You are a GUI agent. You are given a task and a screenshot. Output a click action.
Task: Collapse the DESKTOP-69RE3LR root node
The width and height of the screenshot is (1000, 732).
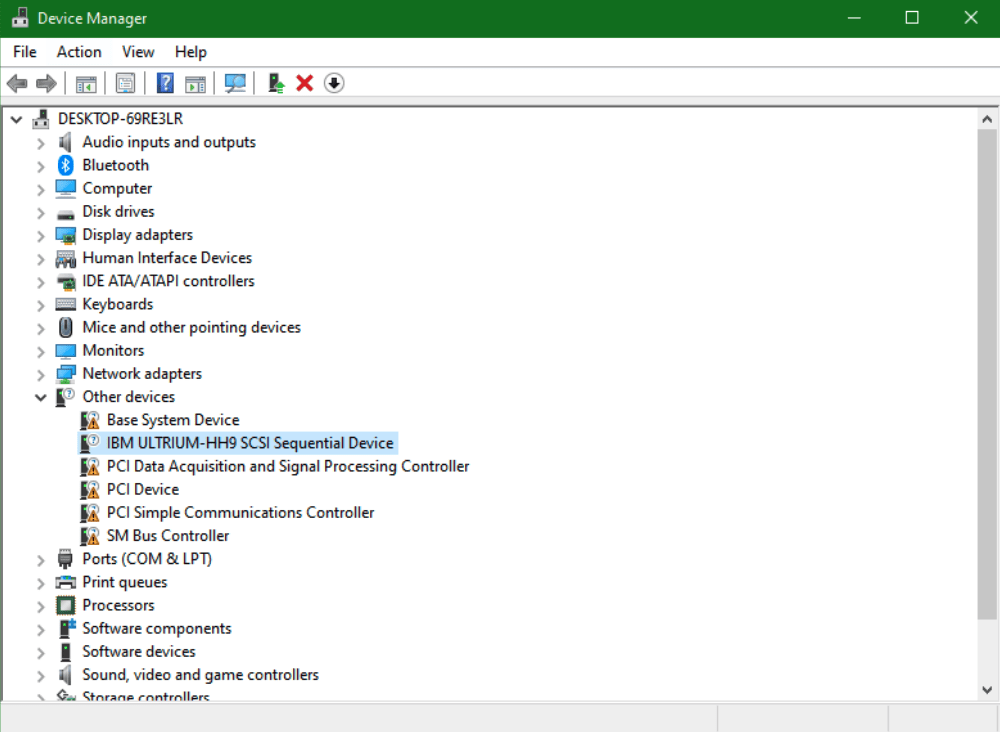16,119
